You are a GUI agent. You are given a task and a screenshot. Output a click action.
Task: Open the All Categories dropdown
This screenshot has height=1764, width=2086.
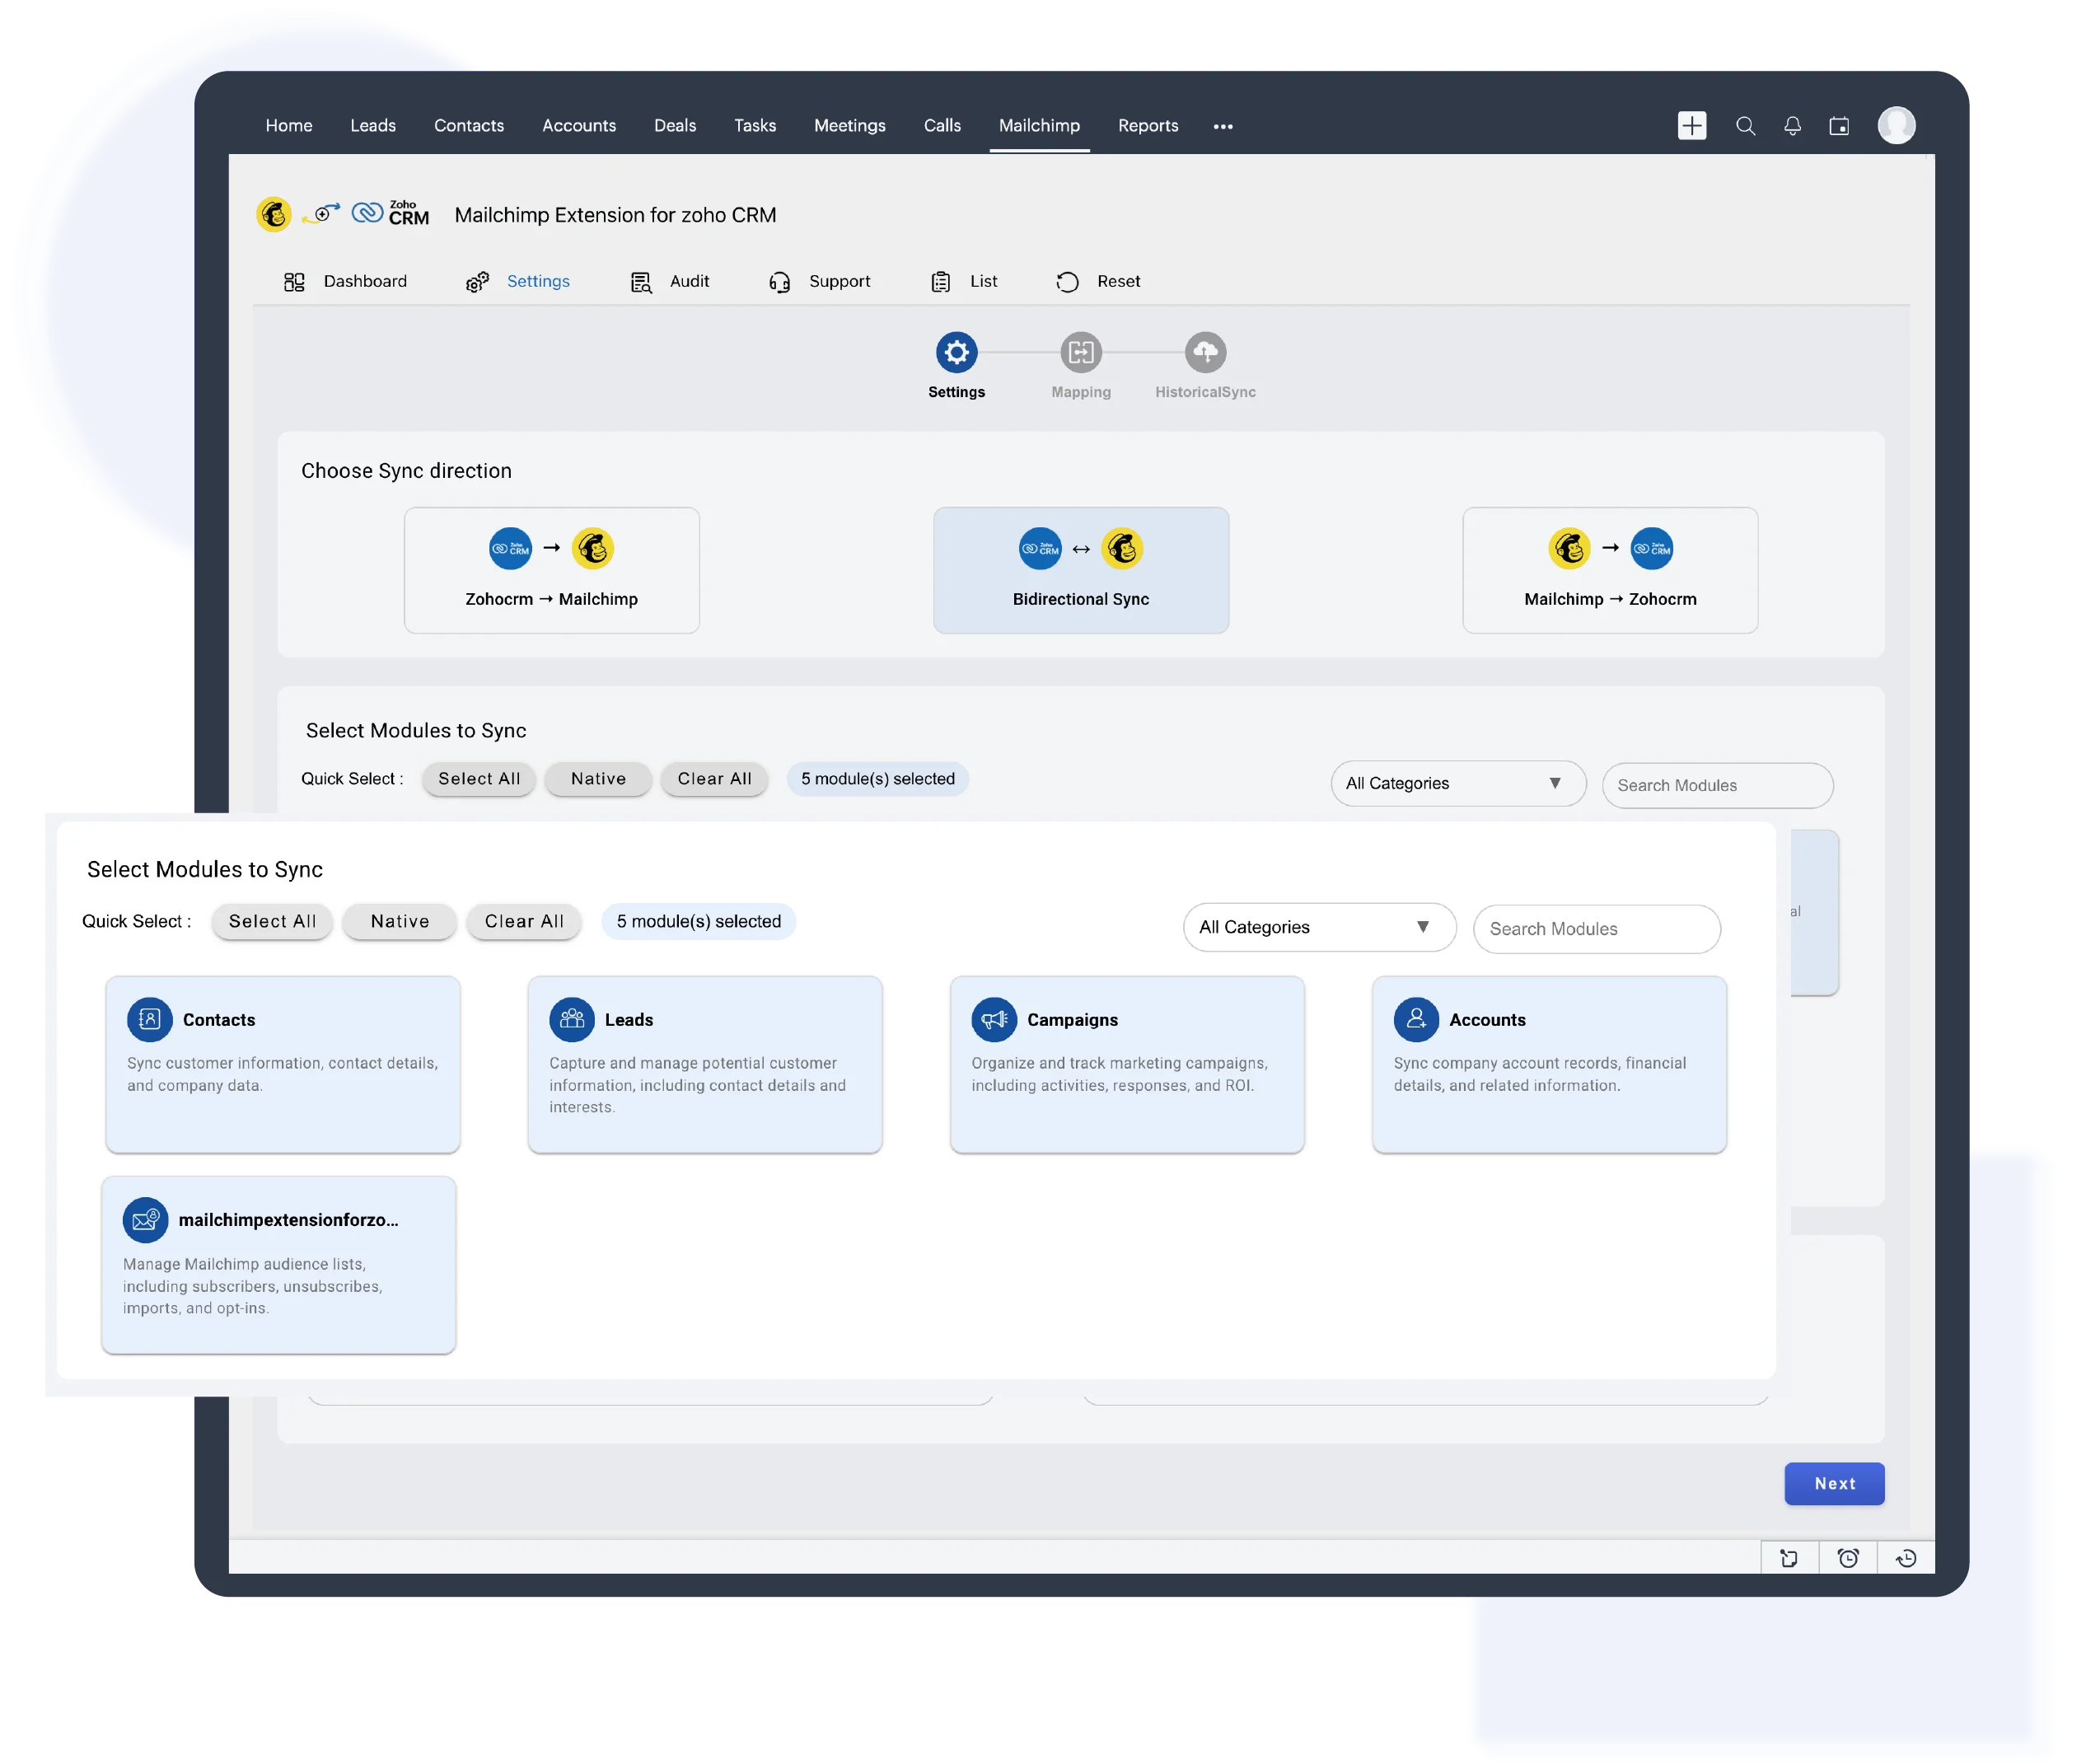click(x=1457, y=783)
